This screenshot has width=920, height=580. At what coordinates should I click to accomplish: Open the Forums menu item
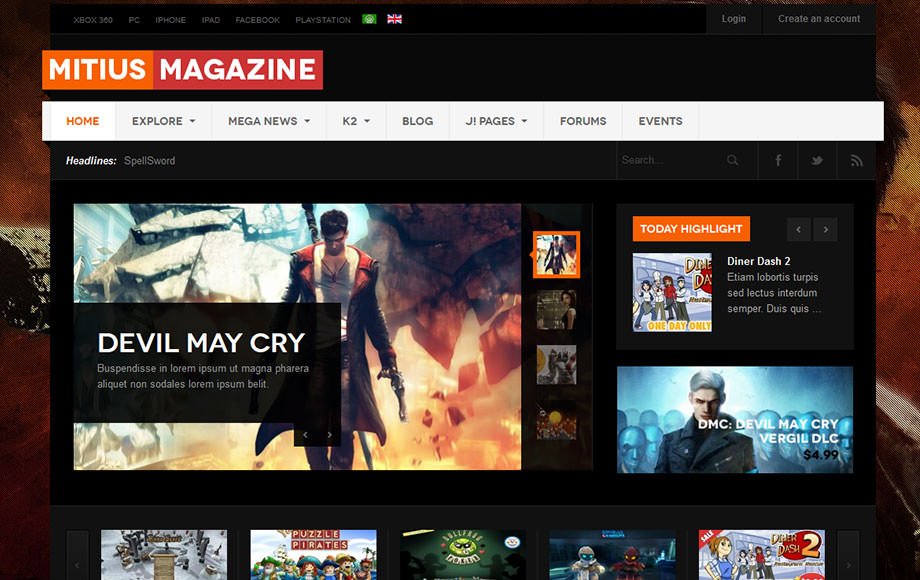point(583,121)
